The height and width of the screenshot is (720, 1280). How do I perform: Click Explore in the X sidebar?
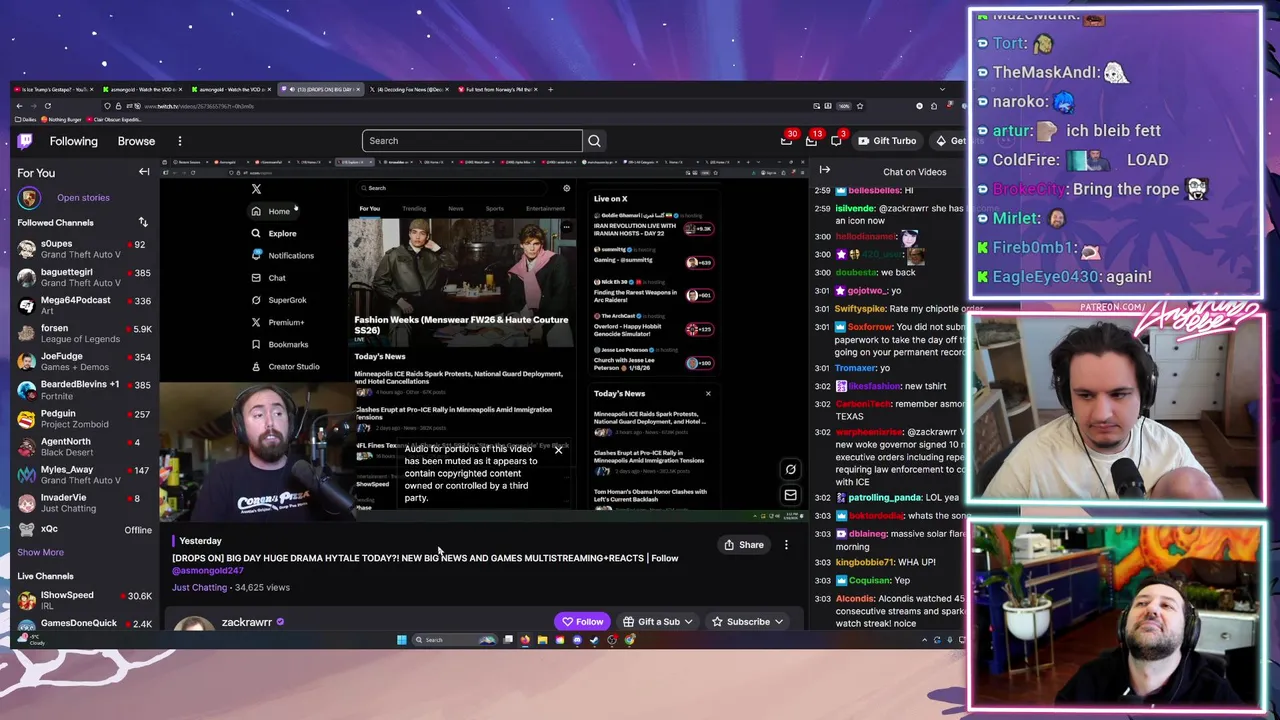[x=274, y=234]
